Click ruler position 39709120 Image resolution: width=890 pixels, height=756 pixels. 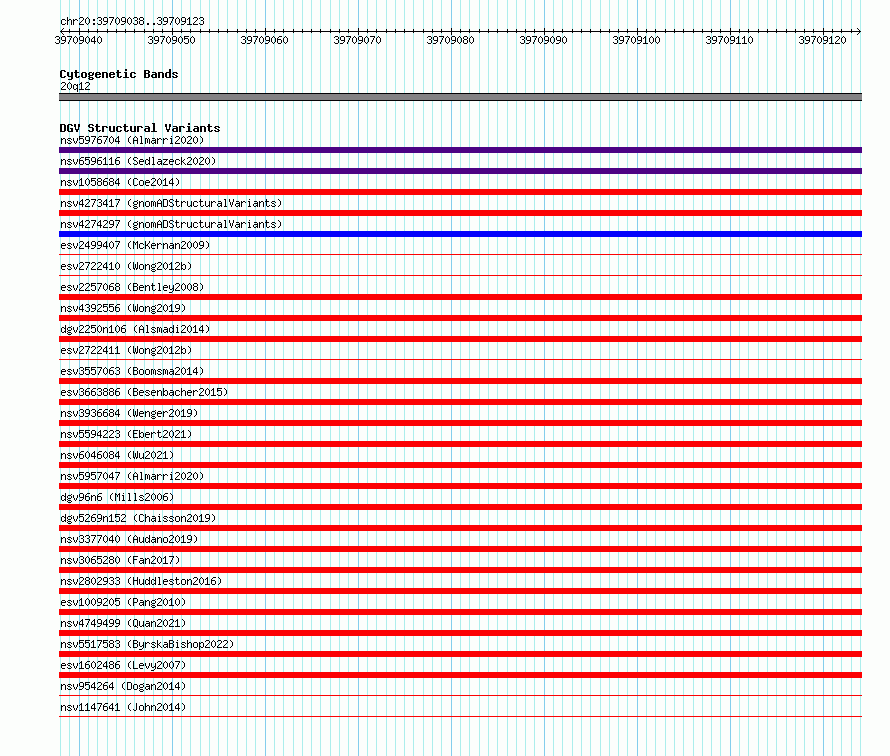click(x=822, y=40)
